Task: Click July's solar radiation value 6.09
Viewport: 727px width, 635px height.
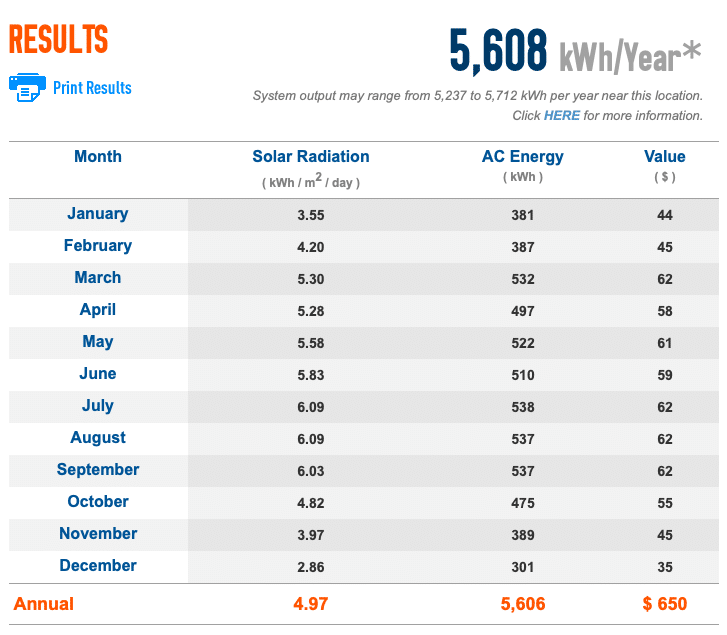Action: [310, 406]
